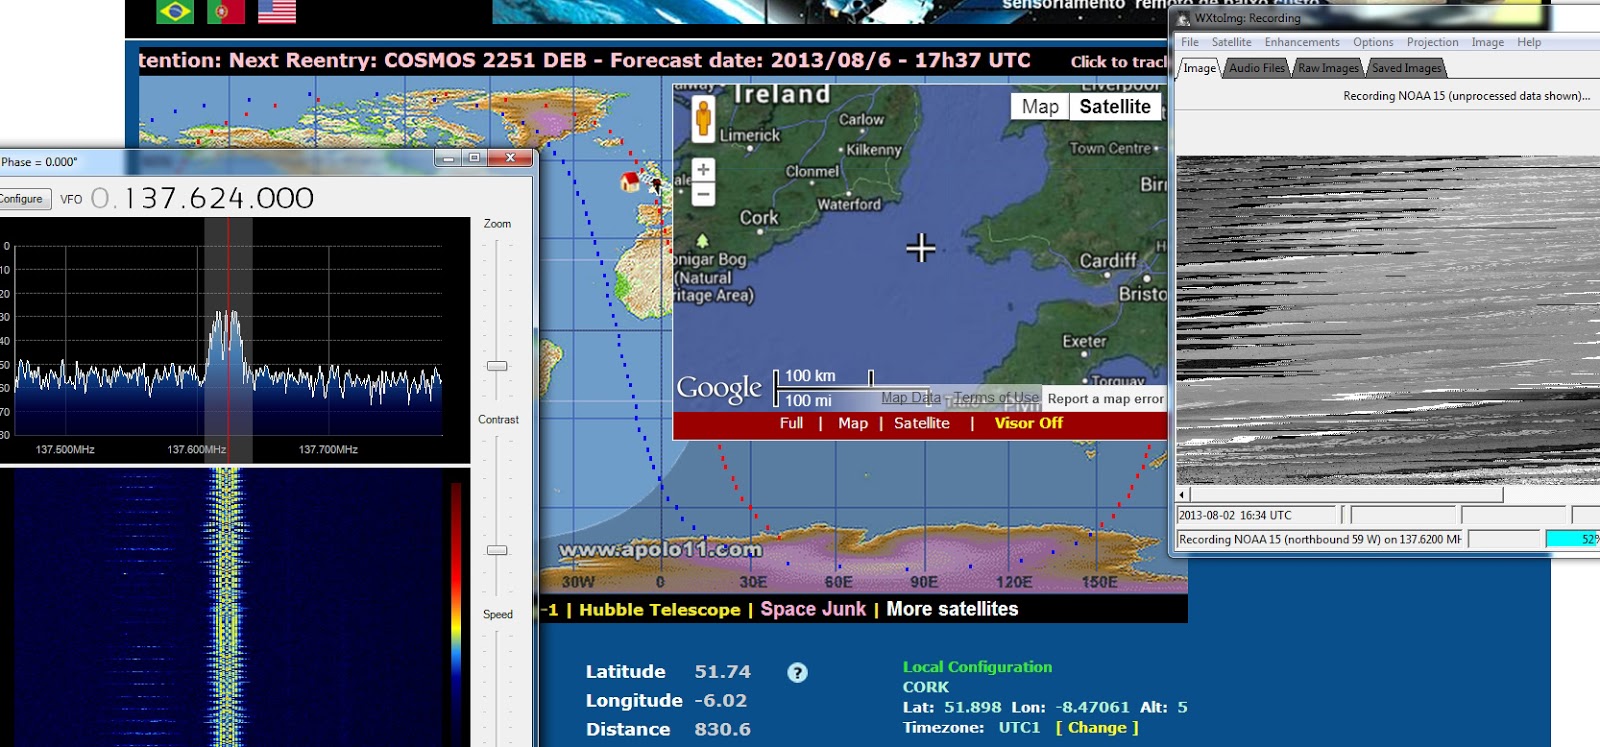Switch to the Saved Images tab
This screenshot has width=1600, height=747.
point(1406,68)
